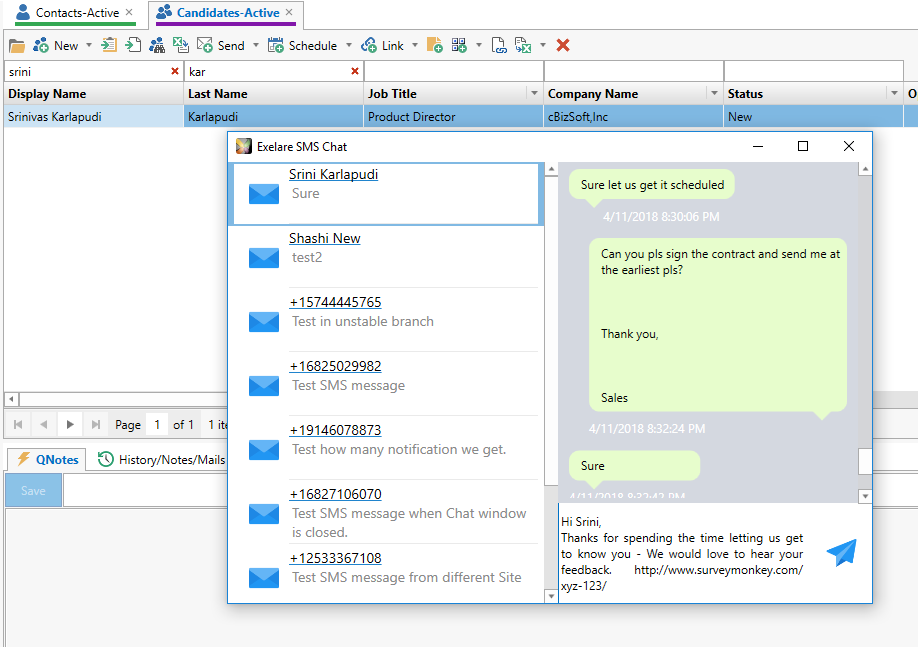Click envelope icon beside Srini Karlapudi
918x647 pixels.
(264, 194)
